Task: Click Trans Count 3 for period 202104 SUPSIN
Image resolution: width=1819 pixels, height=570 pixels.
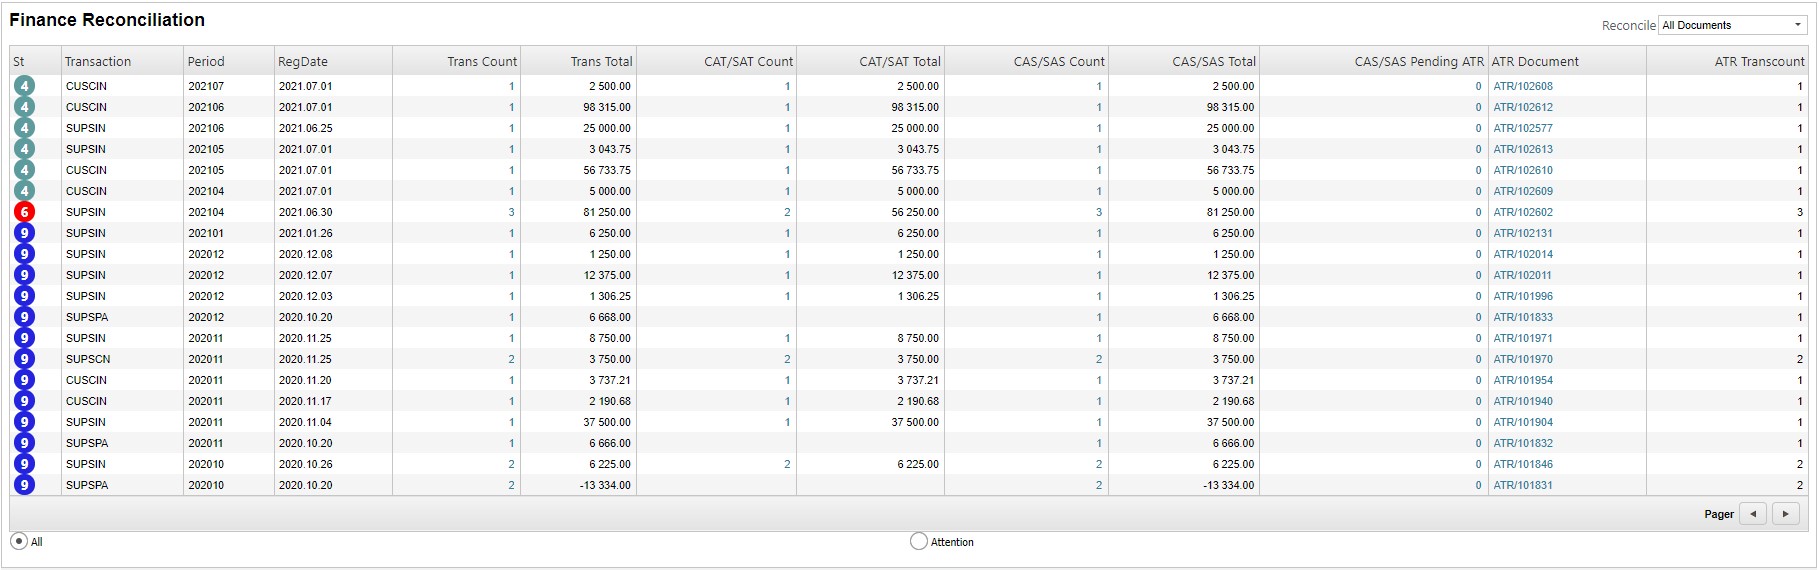Action: [511, 212]
